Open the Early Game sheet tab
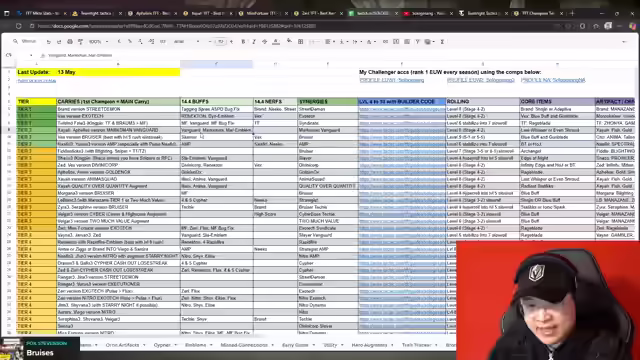The height and width of the screenshot is (360, 640). (x=295, y=345)
